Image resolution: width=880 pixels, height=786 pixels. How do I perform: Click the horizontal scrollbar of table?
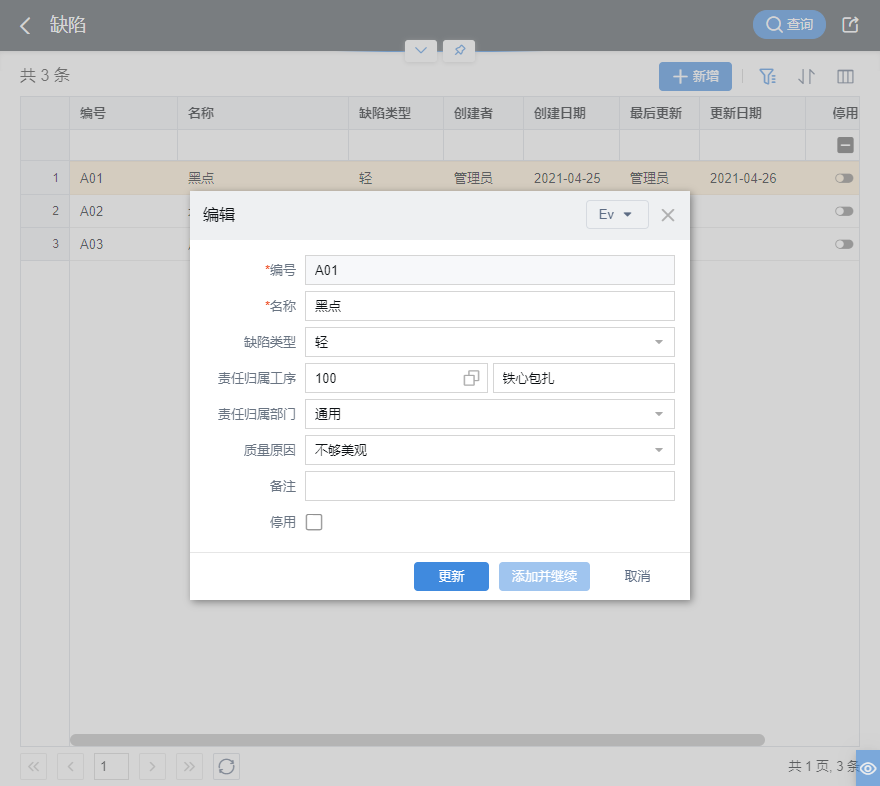tap(417, 740)
